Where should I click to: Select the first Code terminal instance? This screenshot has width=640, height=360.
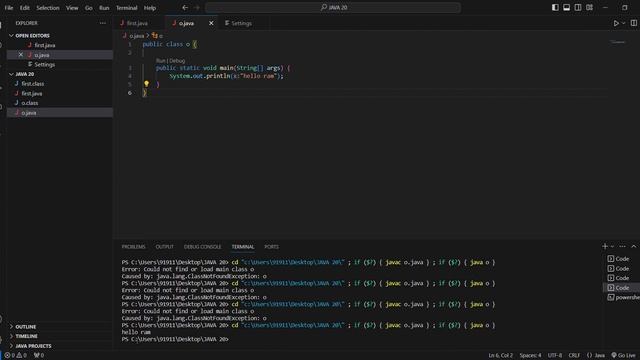[621, 259]
